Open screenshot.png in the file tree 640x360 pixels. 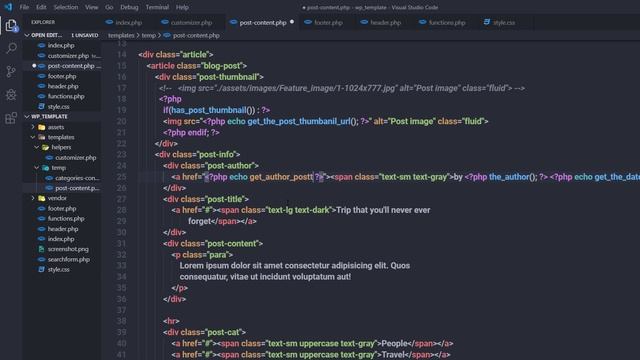68,249
